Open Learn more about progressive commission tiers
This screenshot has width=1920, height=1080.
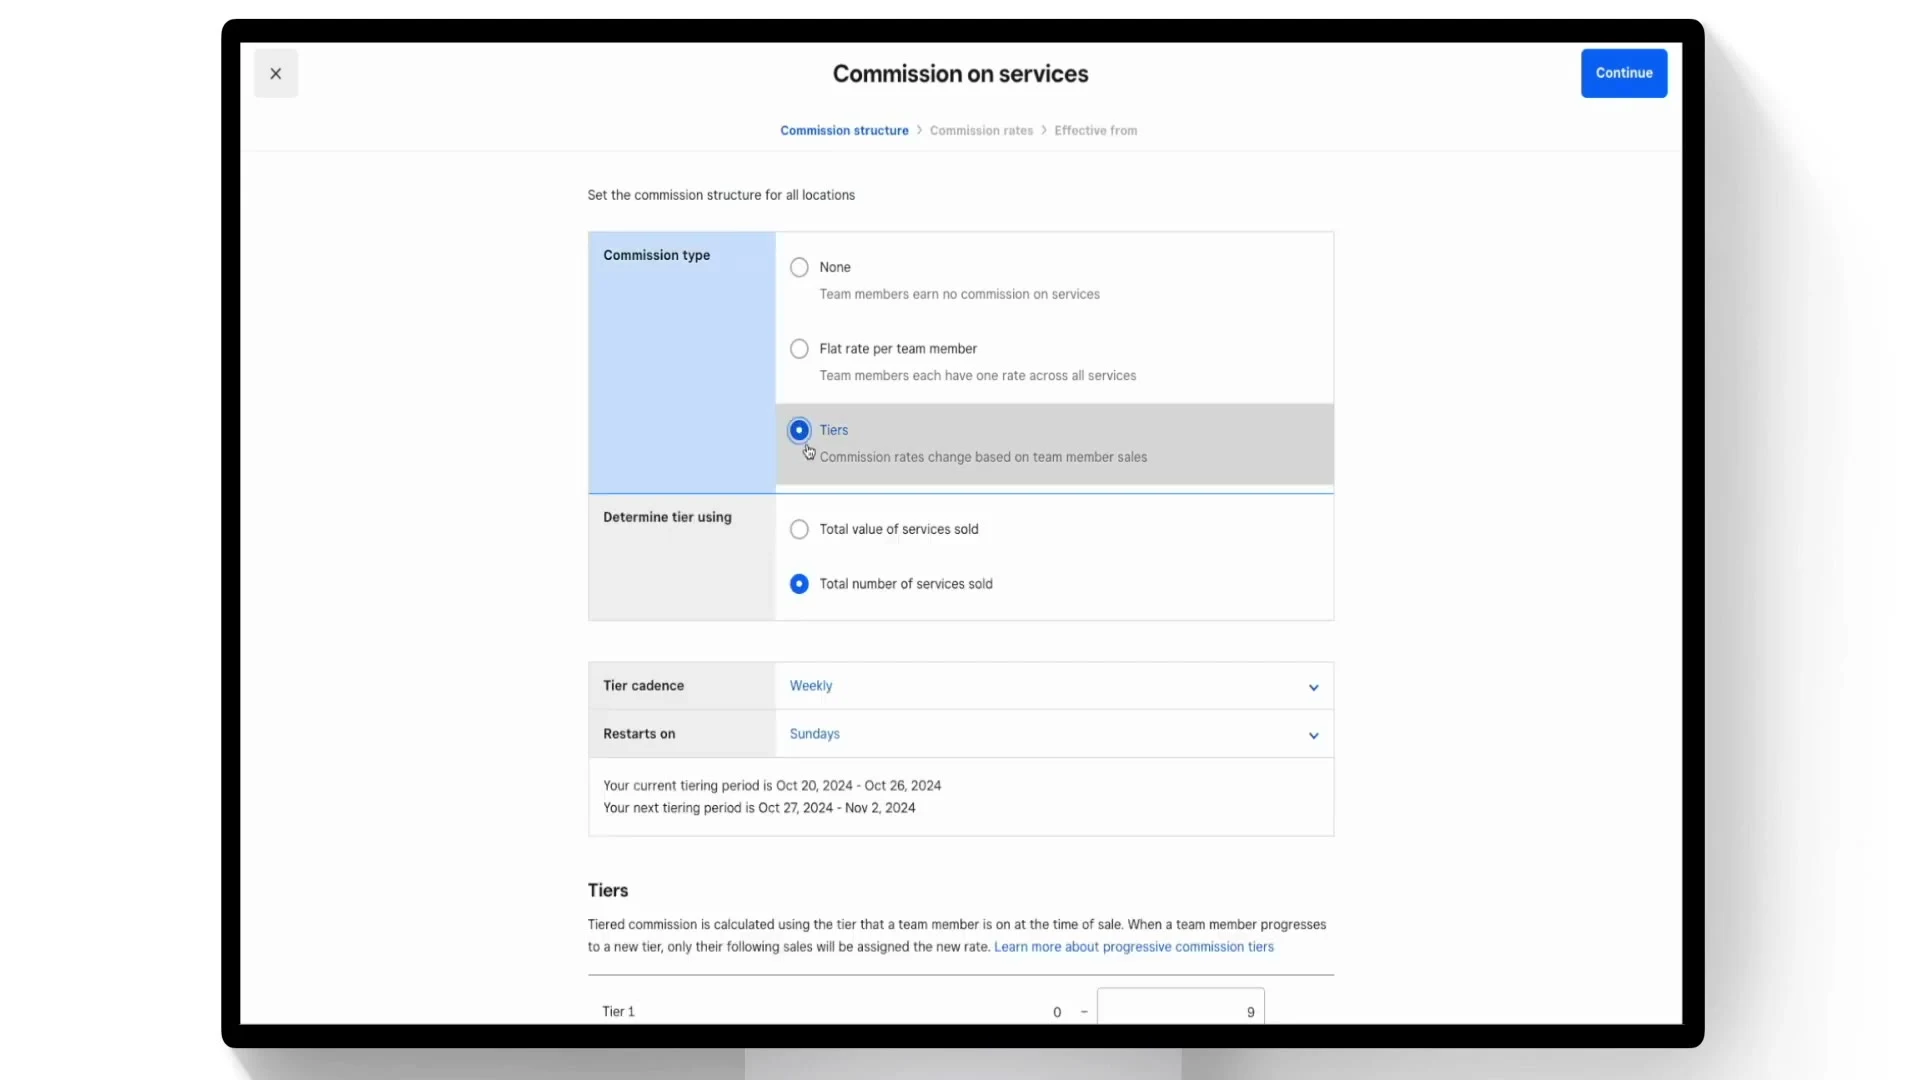(x=1133, y=947)
